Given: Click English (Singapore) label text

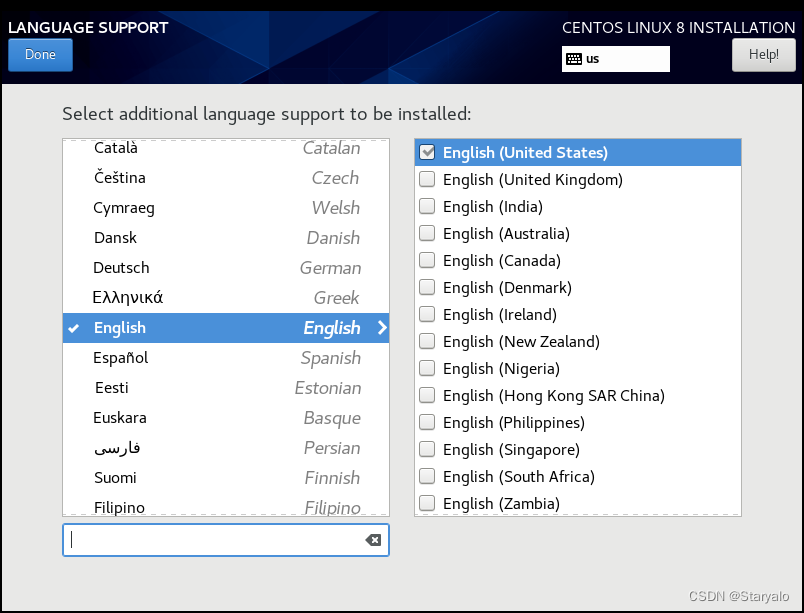Looking at the screenshot, I should (511, 450).
